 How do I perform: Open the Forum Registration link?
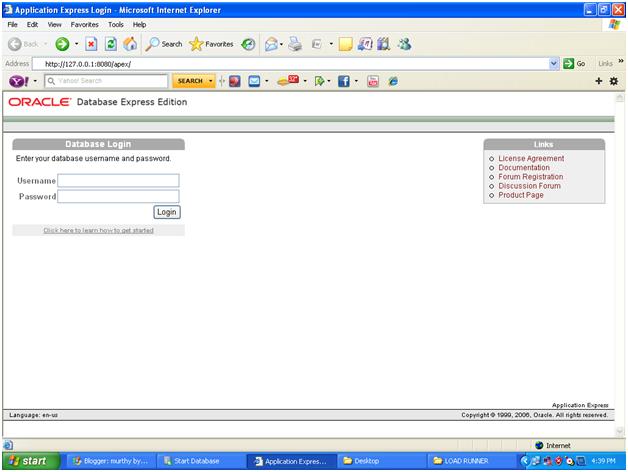pyautogui.click(x=531, y=177)
